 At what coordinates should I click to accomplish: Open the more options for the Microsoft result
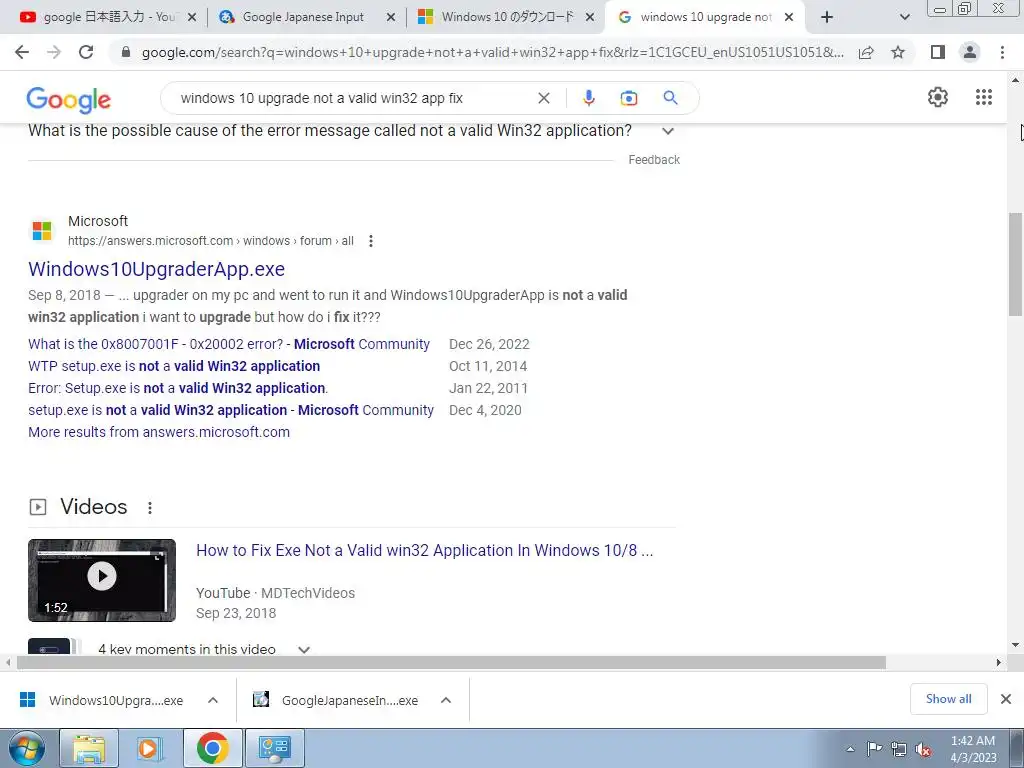pyautogui.click(x=371, y=241)
